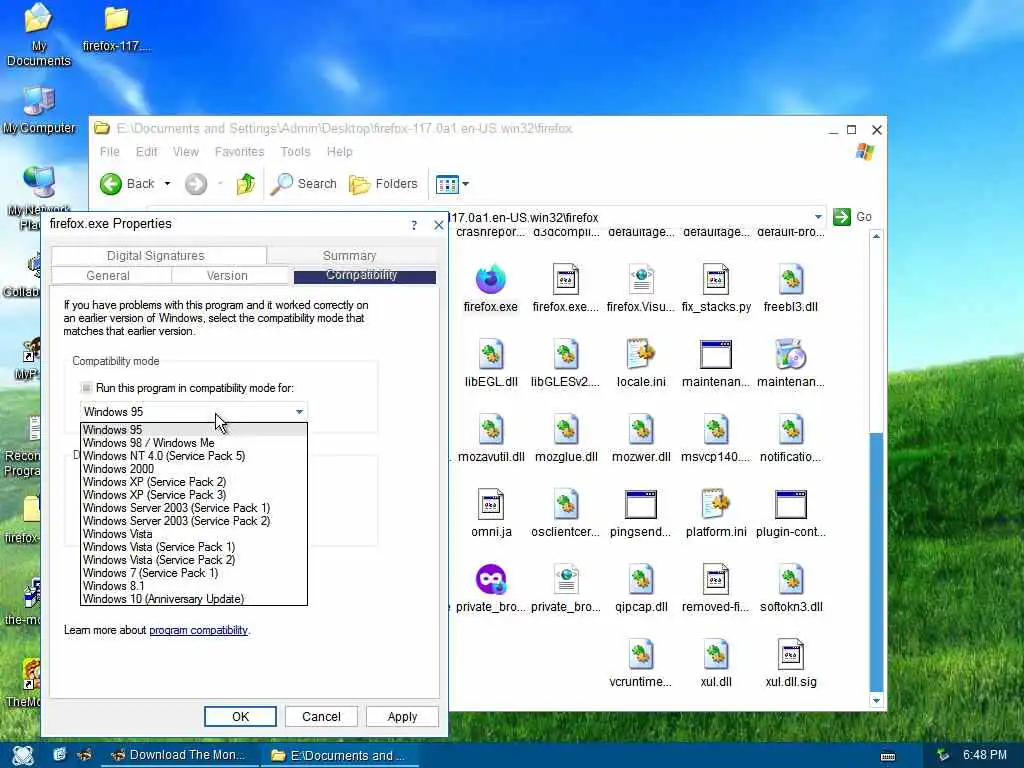This screenshot has height=768, width=1024.
Task: Click the Go button beside address bar
Action: [x=852, y=217]
